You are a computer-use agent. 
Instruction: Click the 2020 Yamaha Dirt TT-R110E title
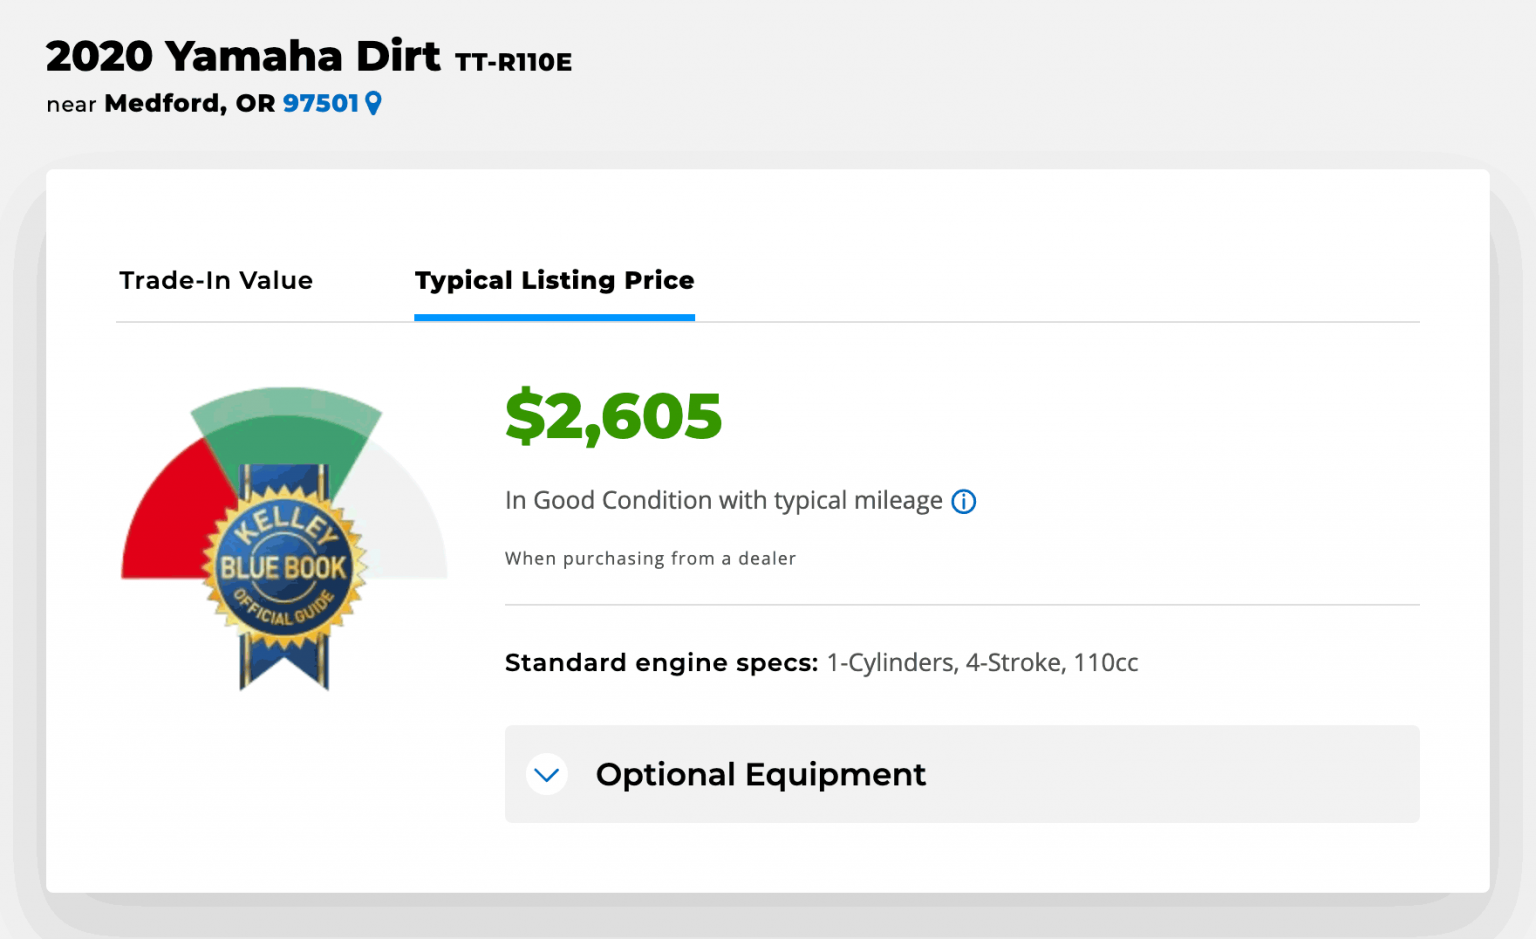(x=309, y=56)
